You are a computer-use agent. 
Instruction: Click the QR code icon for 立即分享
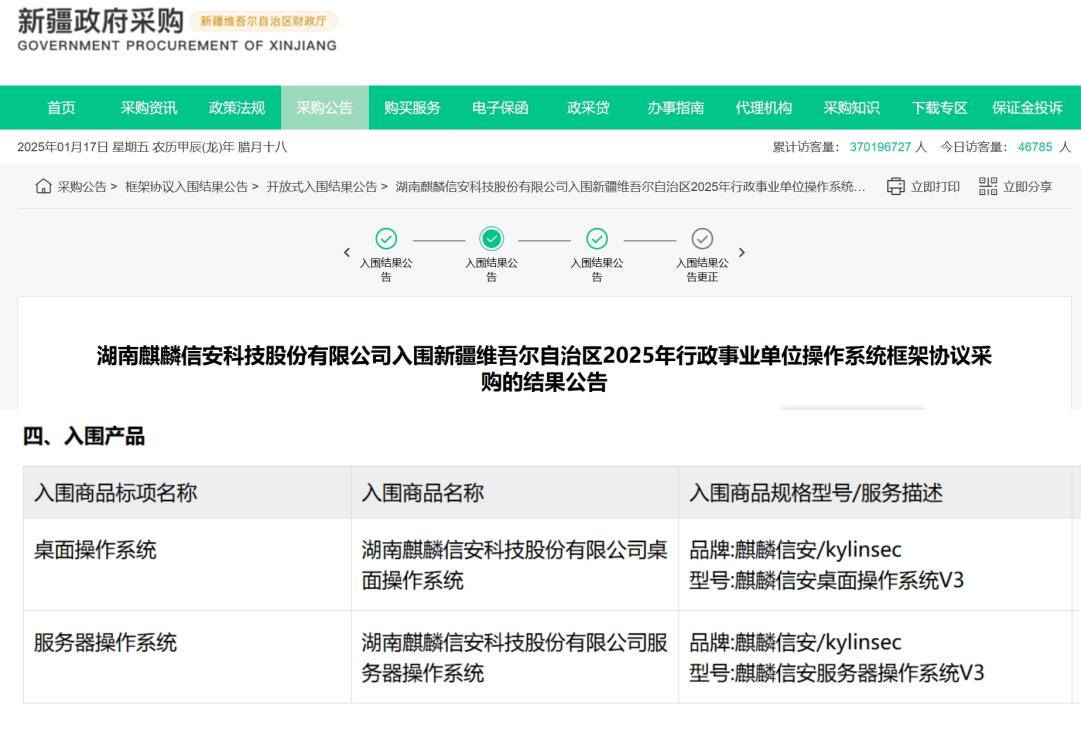(x=988, y=186)
